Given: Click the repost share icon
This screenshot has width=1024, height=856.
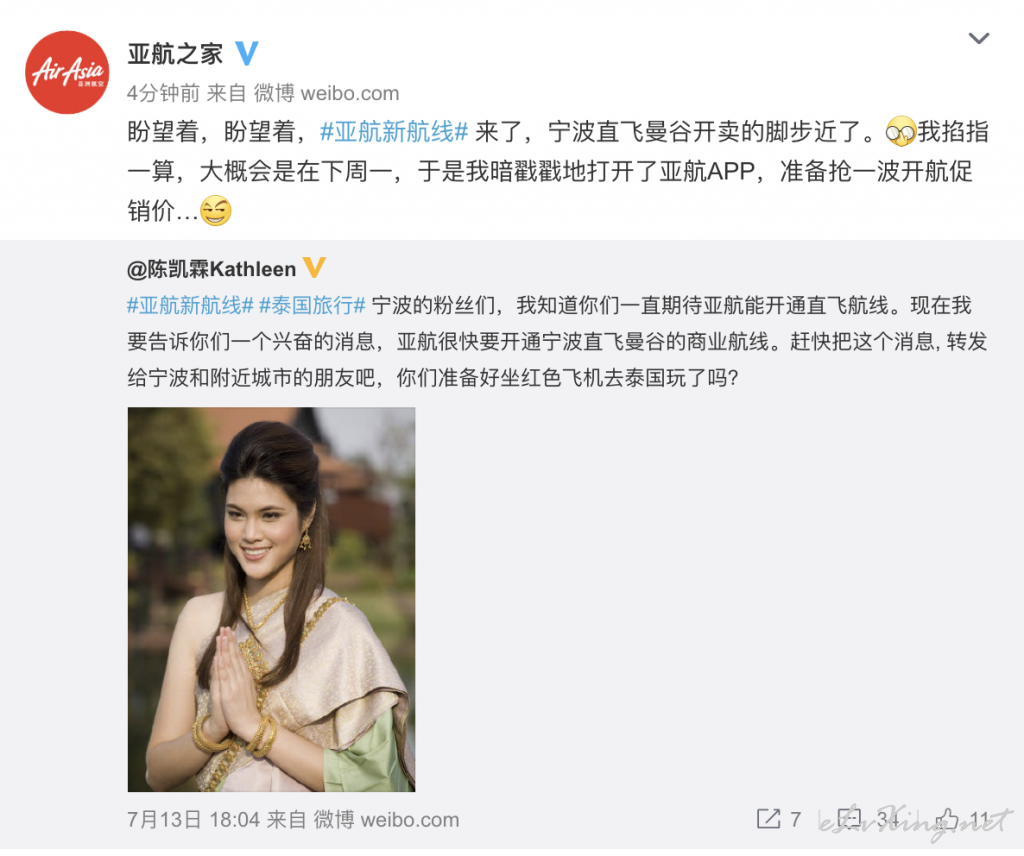Looking at the screenshot, I should [x=768, y=819].
